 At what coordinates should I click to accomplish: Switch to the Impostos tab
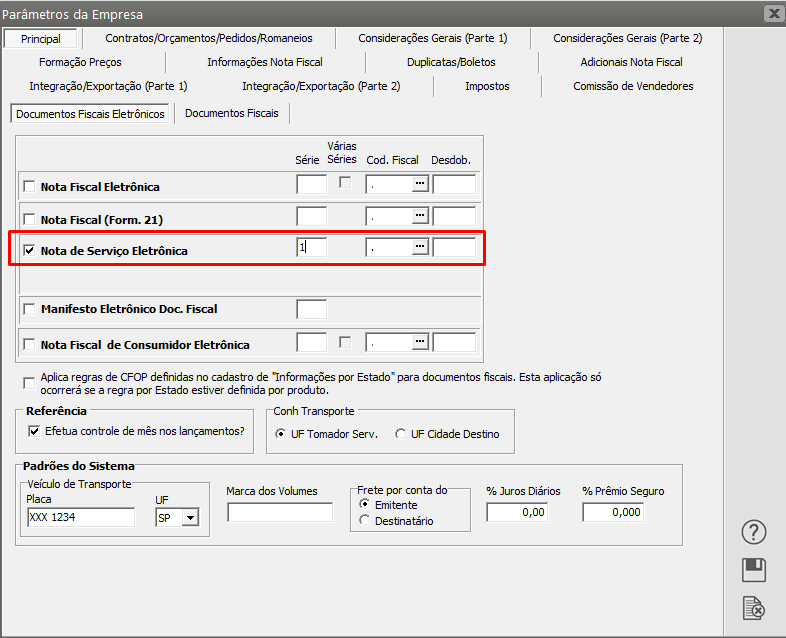tap(487, 86)
